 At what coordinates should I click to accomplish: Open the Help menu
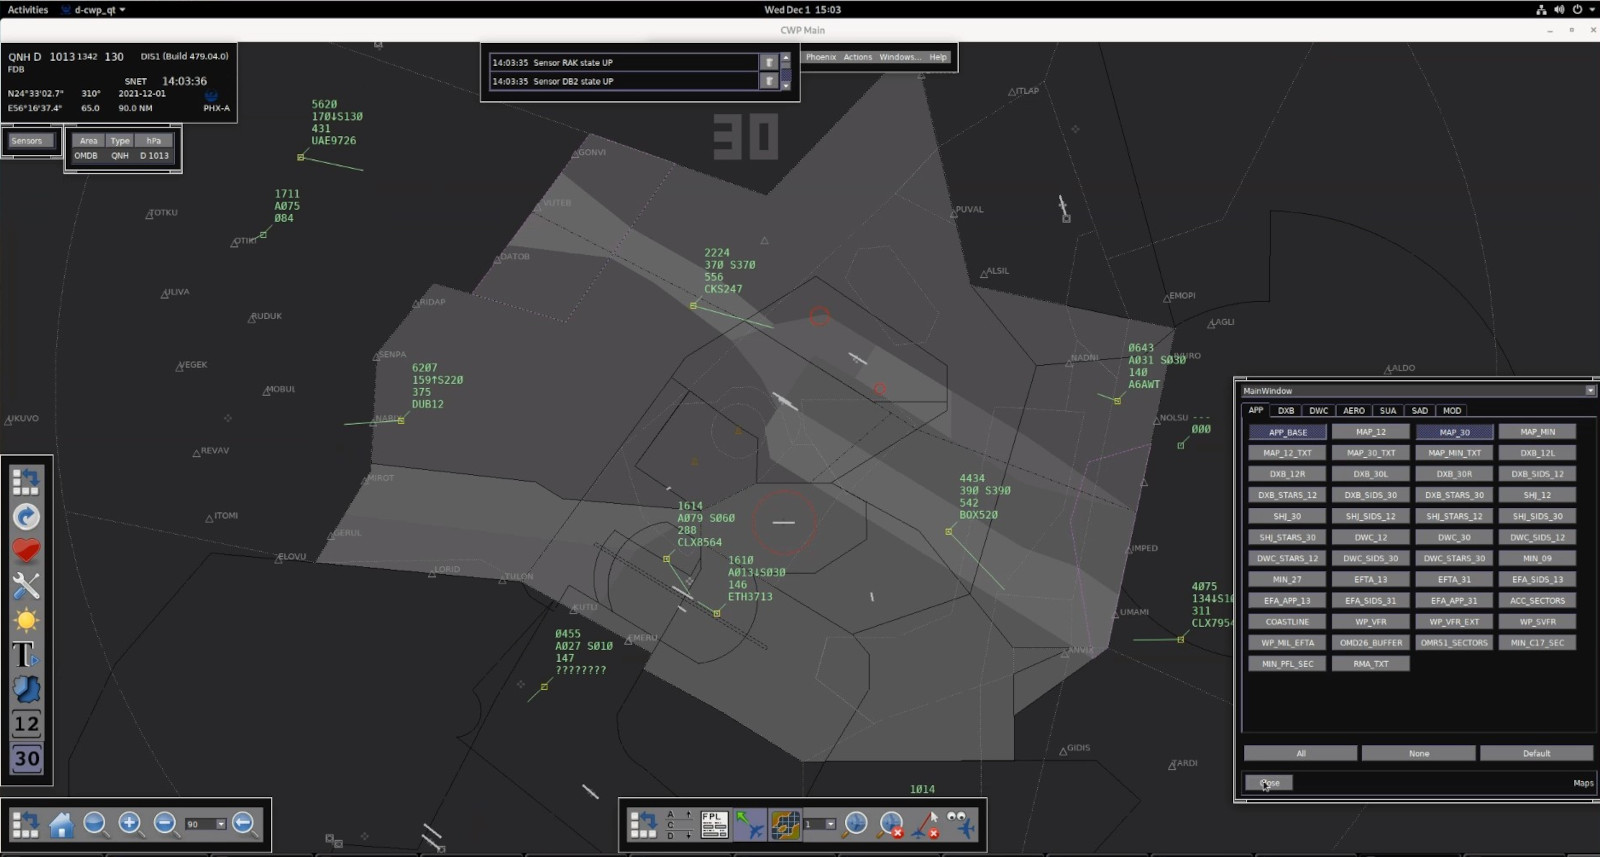[x=938, y=57]
